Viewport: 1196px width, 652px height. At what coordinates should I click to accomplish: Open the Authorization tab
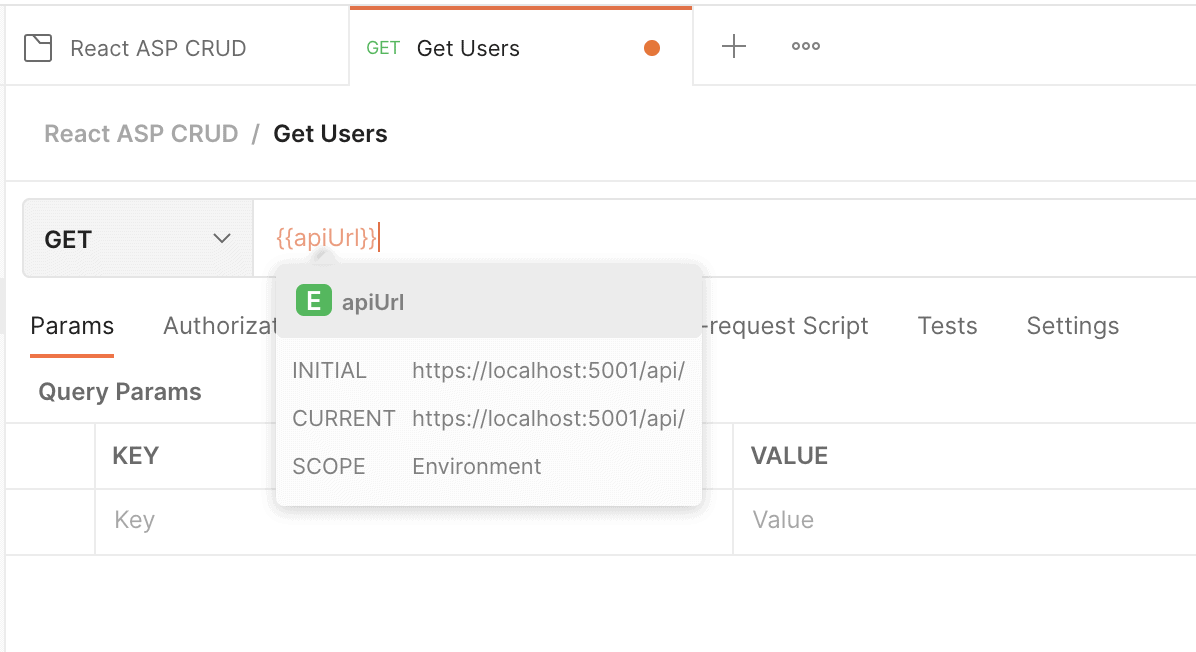(x=220, y=326)
